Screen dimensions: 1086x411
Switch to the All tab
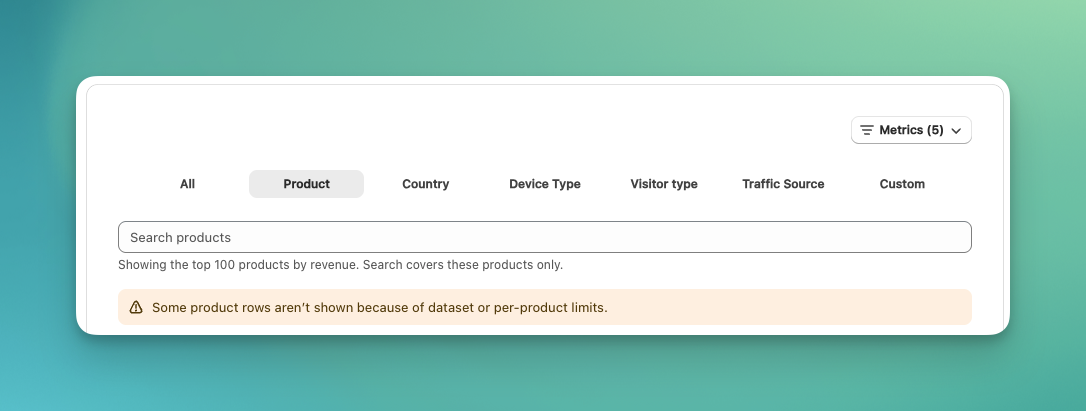[x=187, y=184]
